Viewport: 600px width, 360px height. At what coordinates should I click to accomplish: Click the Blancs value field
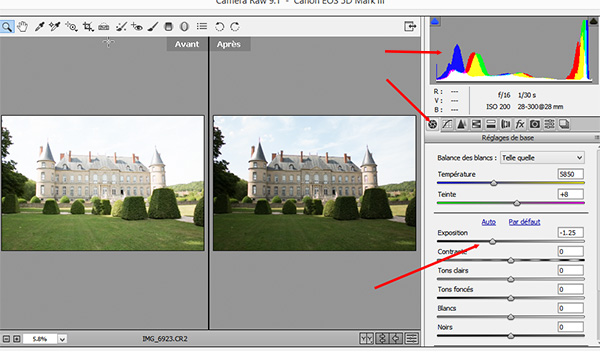[x=571, y=308]
